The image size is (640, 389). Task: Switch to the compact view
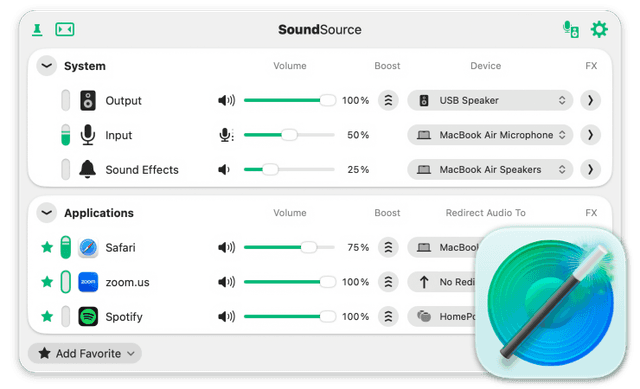pyautogui.click(x=65, y=29)
